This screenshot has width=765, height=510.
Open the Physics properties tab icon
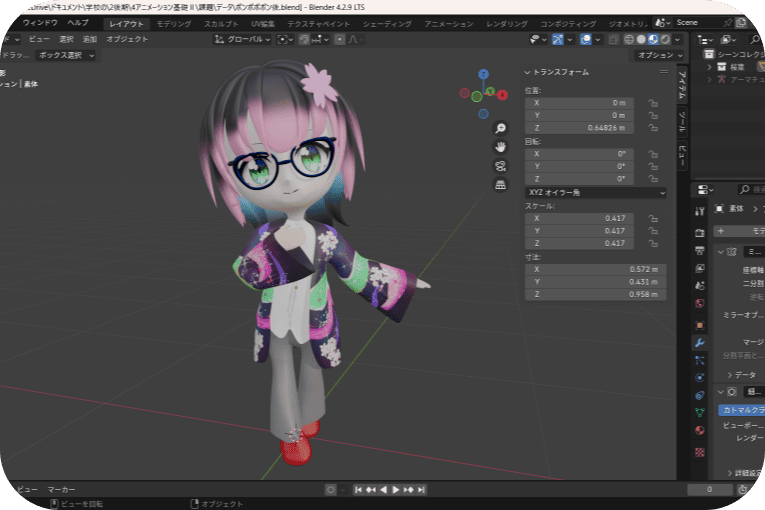(699, 376)
